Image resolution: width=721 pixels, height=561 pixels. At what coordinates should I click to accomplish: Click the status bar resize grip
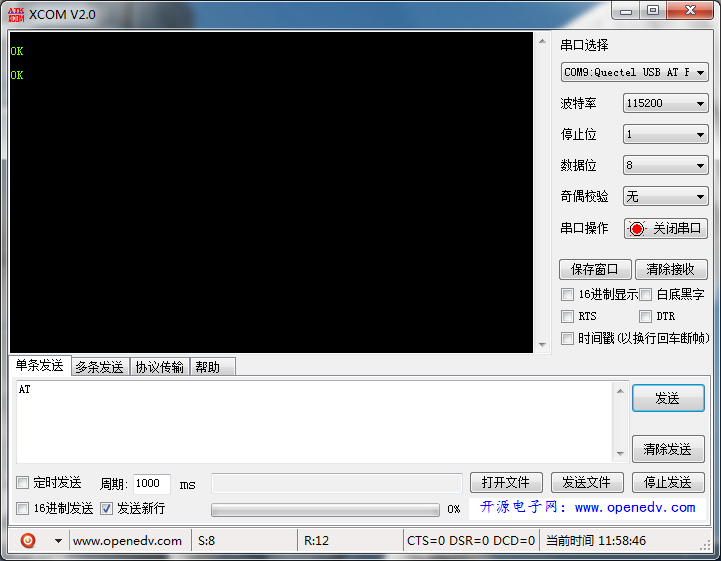[705, 545]
